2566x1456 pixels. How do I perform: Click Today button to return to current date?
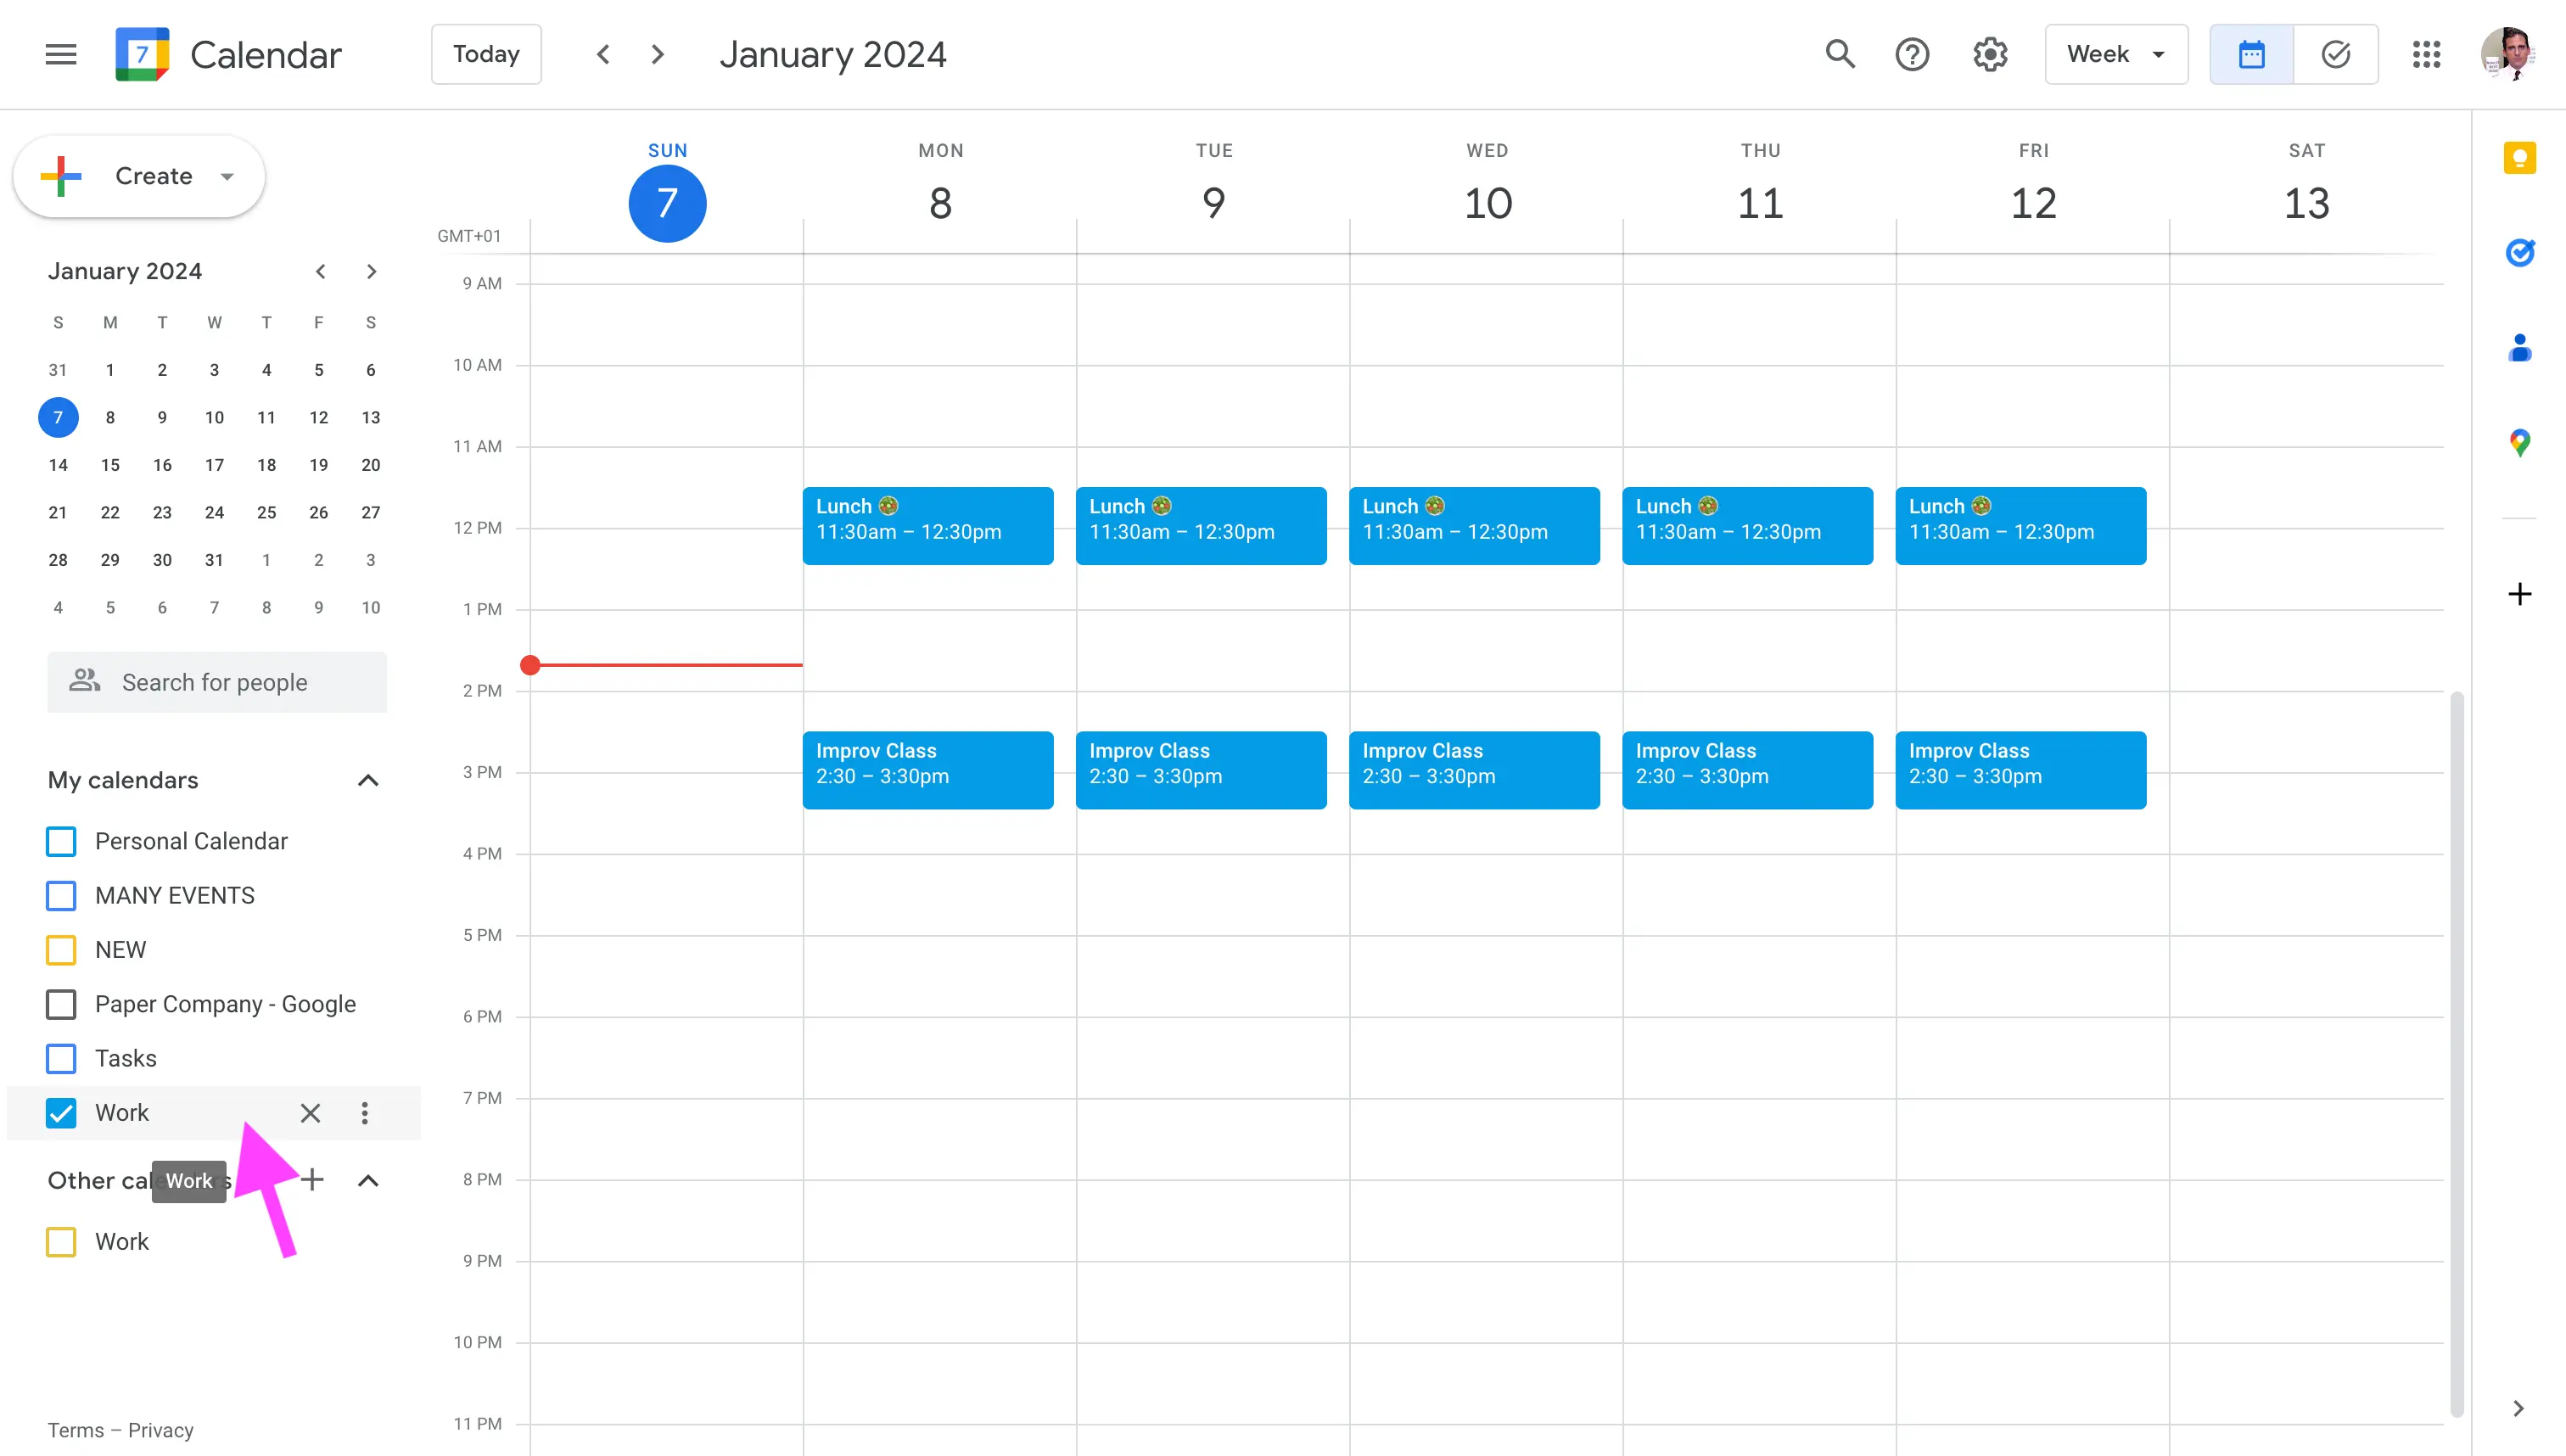486,53
